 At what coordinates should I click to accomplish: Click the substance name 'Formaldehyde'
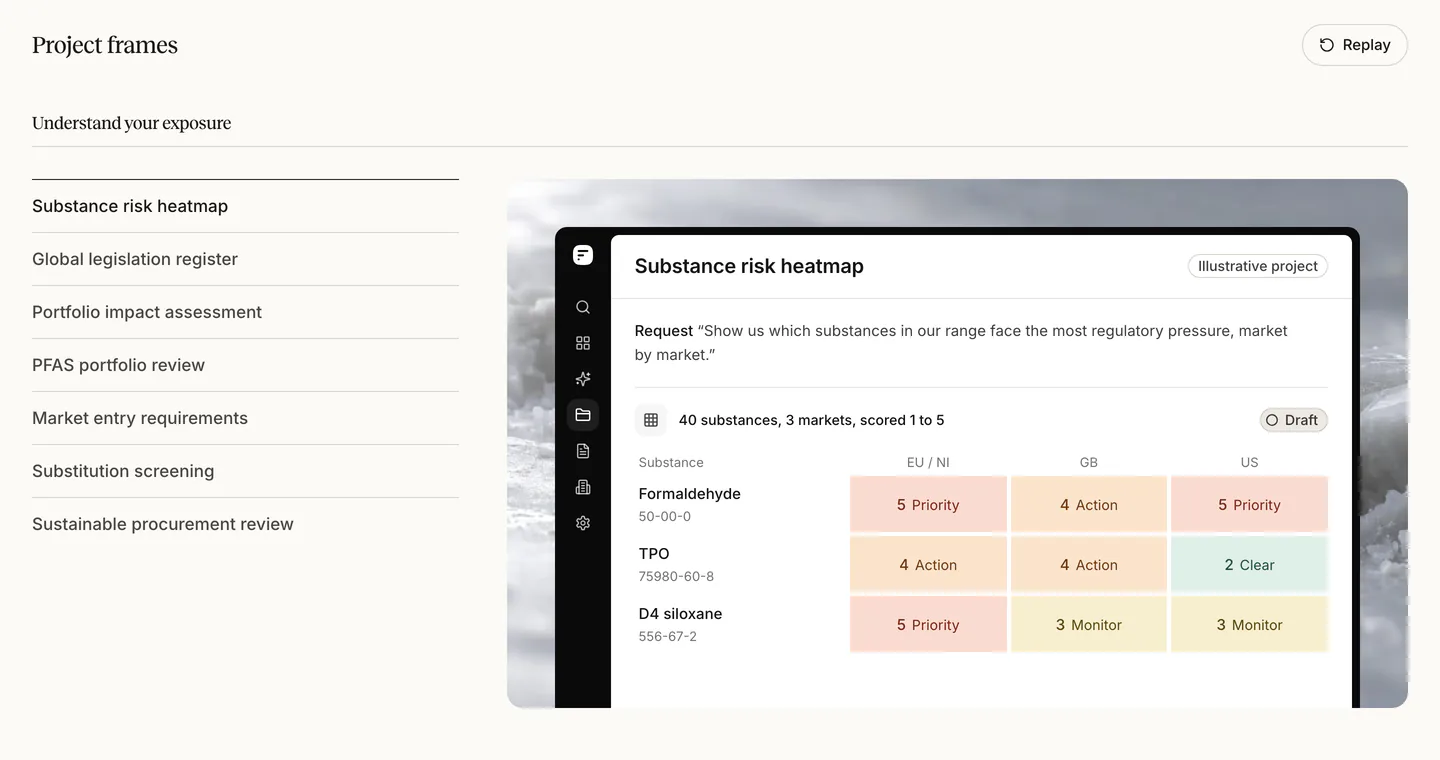tap(690, 493)
